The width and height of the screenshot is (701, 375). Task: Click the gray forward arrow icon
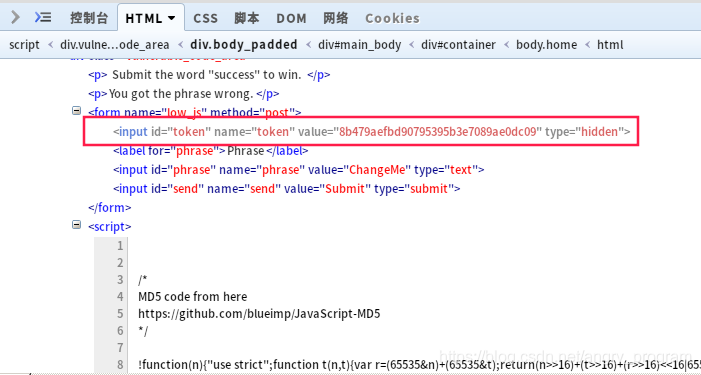pyautogui.click(x=16, y=17)
